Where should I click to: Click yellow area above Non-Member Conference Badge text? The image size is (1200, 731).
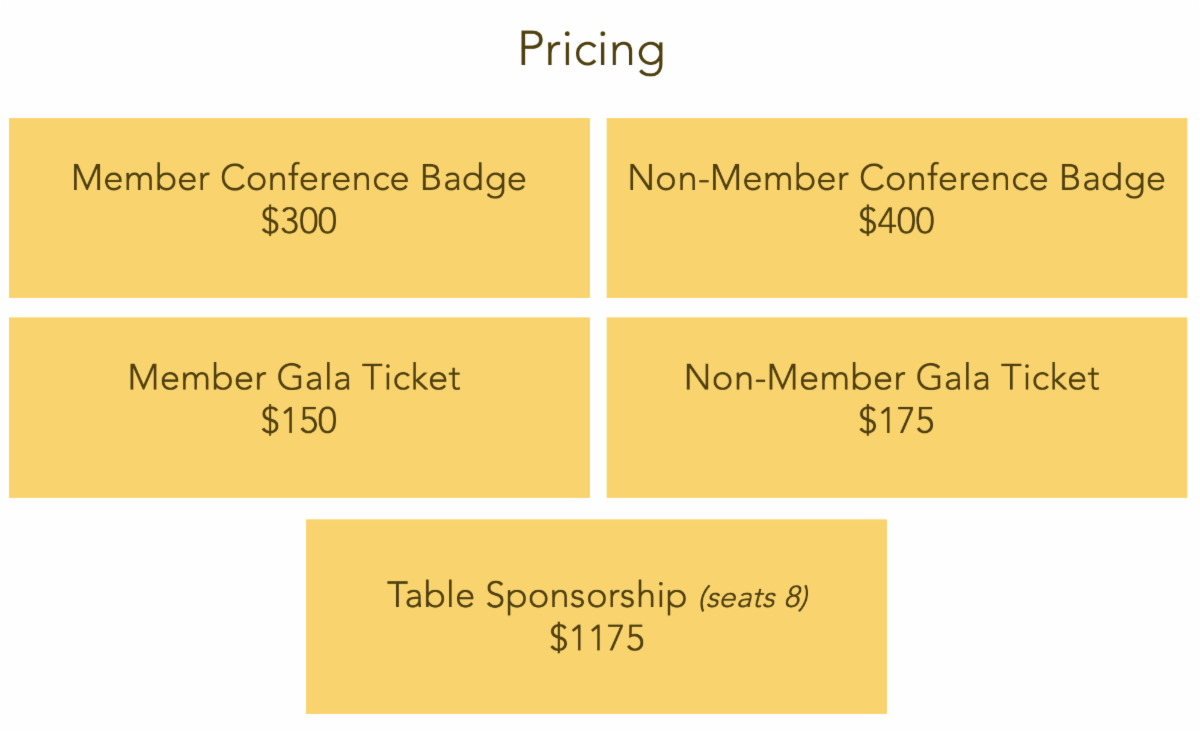pos(896,138)
